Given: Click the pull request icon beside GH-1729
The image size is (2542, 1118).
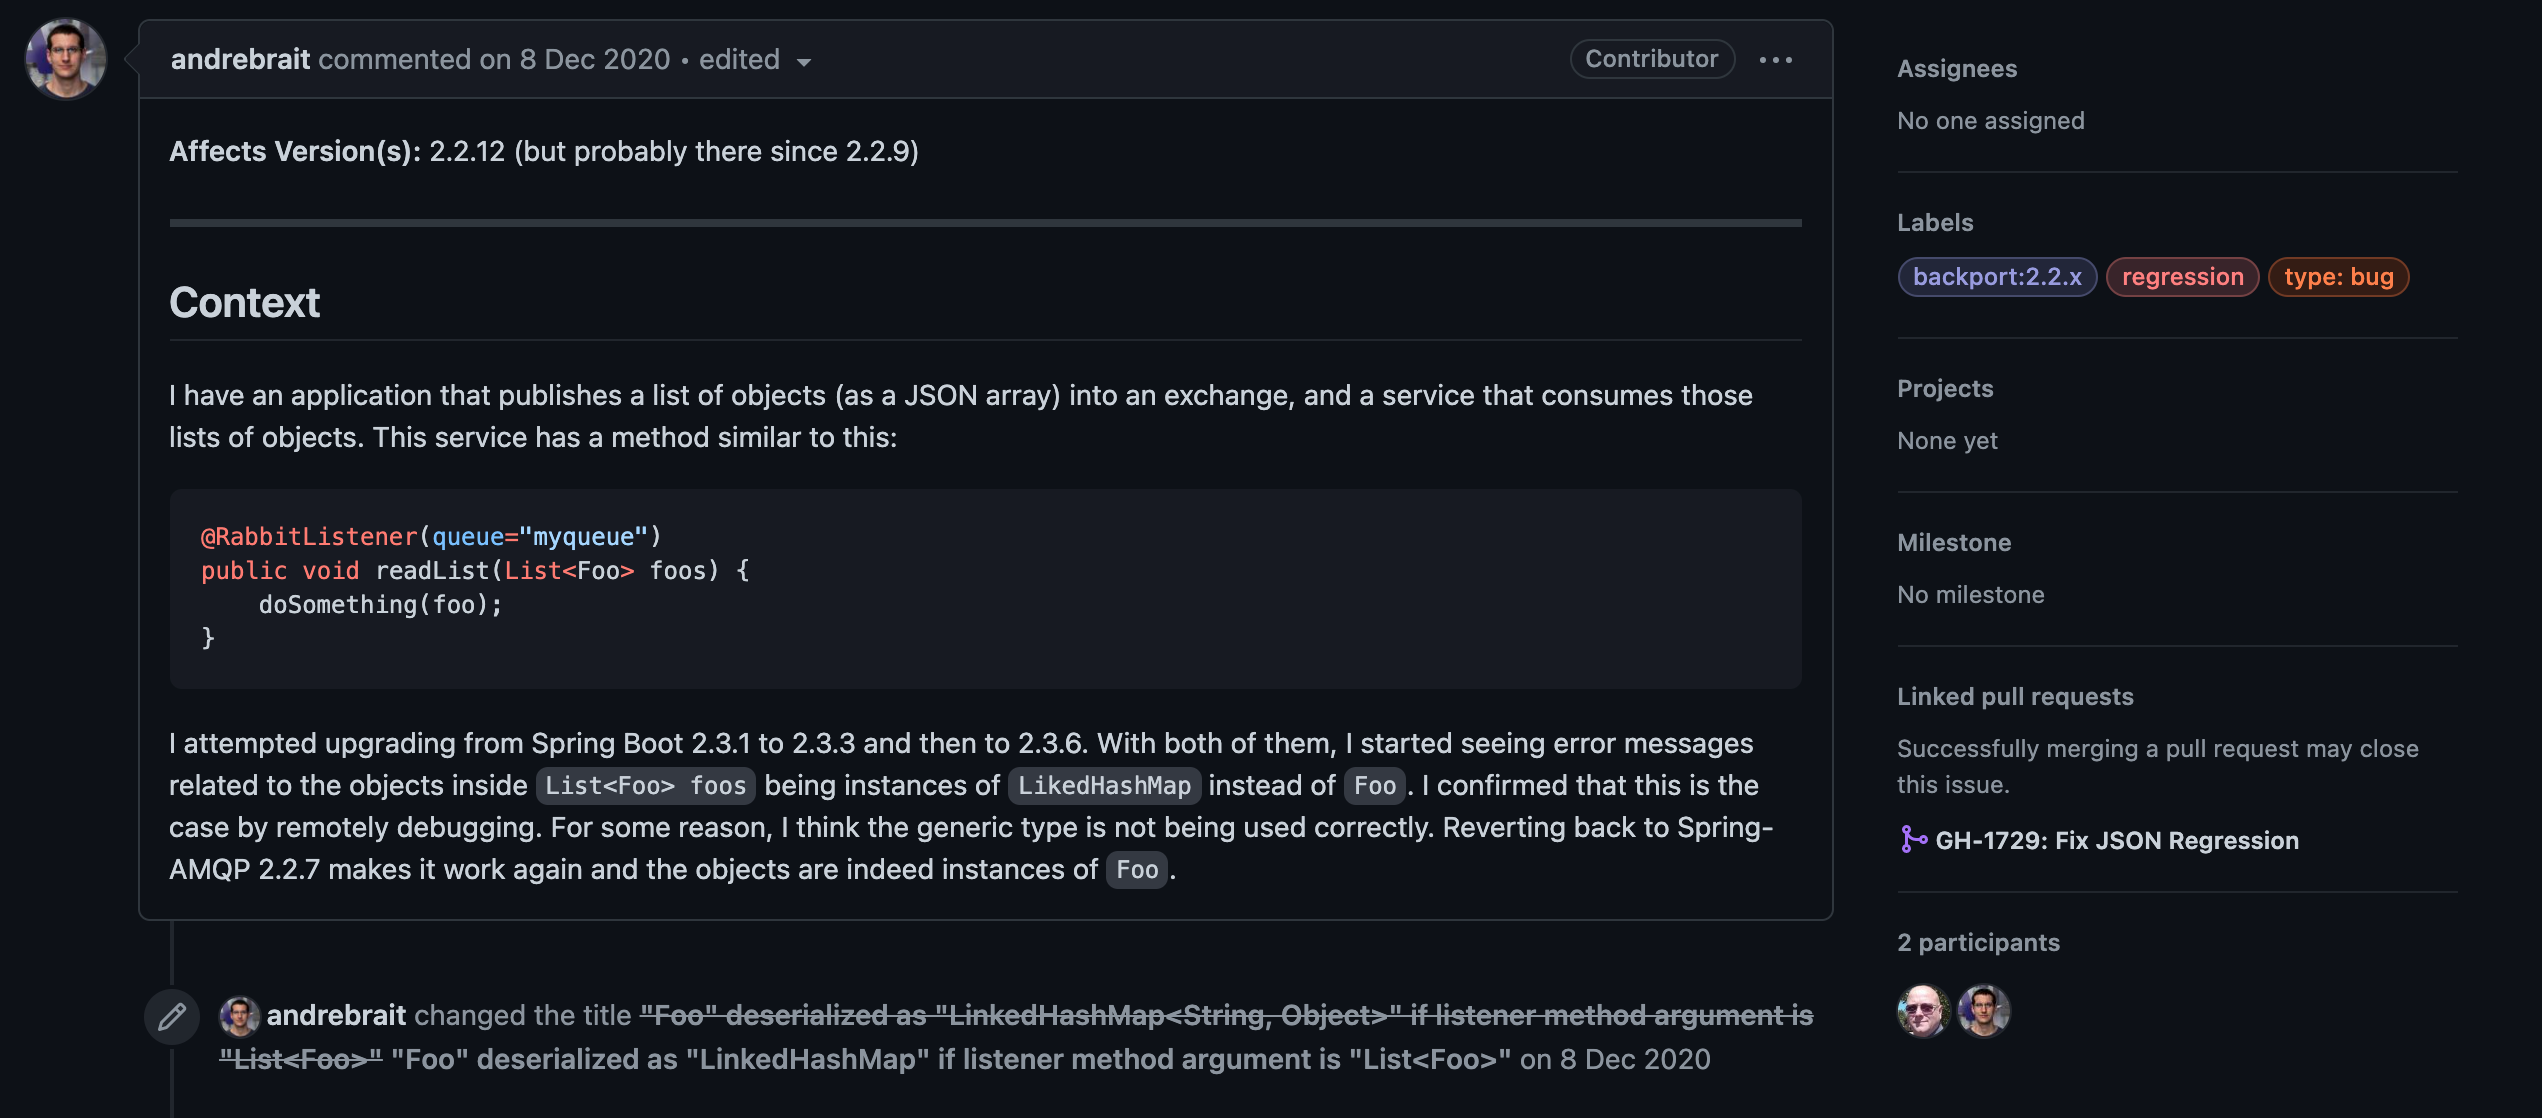Looking at the screenshot, I should point(1912,840).
